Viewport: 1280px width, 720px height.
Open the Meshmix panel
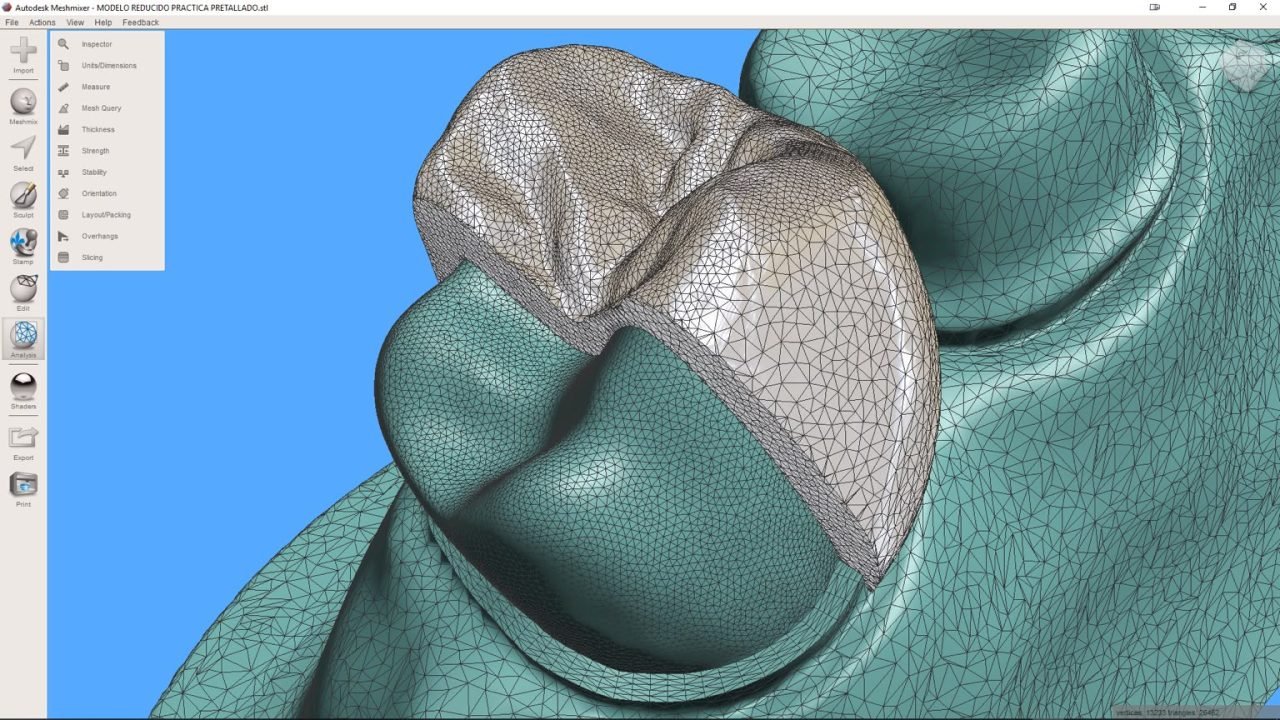pyautogui.click(x=23, y=106)
